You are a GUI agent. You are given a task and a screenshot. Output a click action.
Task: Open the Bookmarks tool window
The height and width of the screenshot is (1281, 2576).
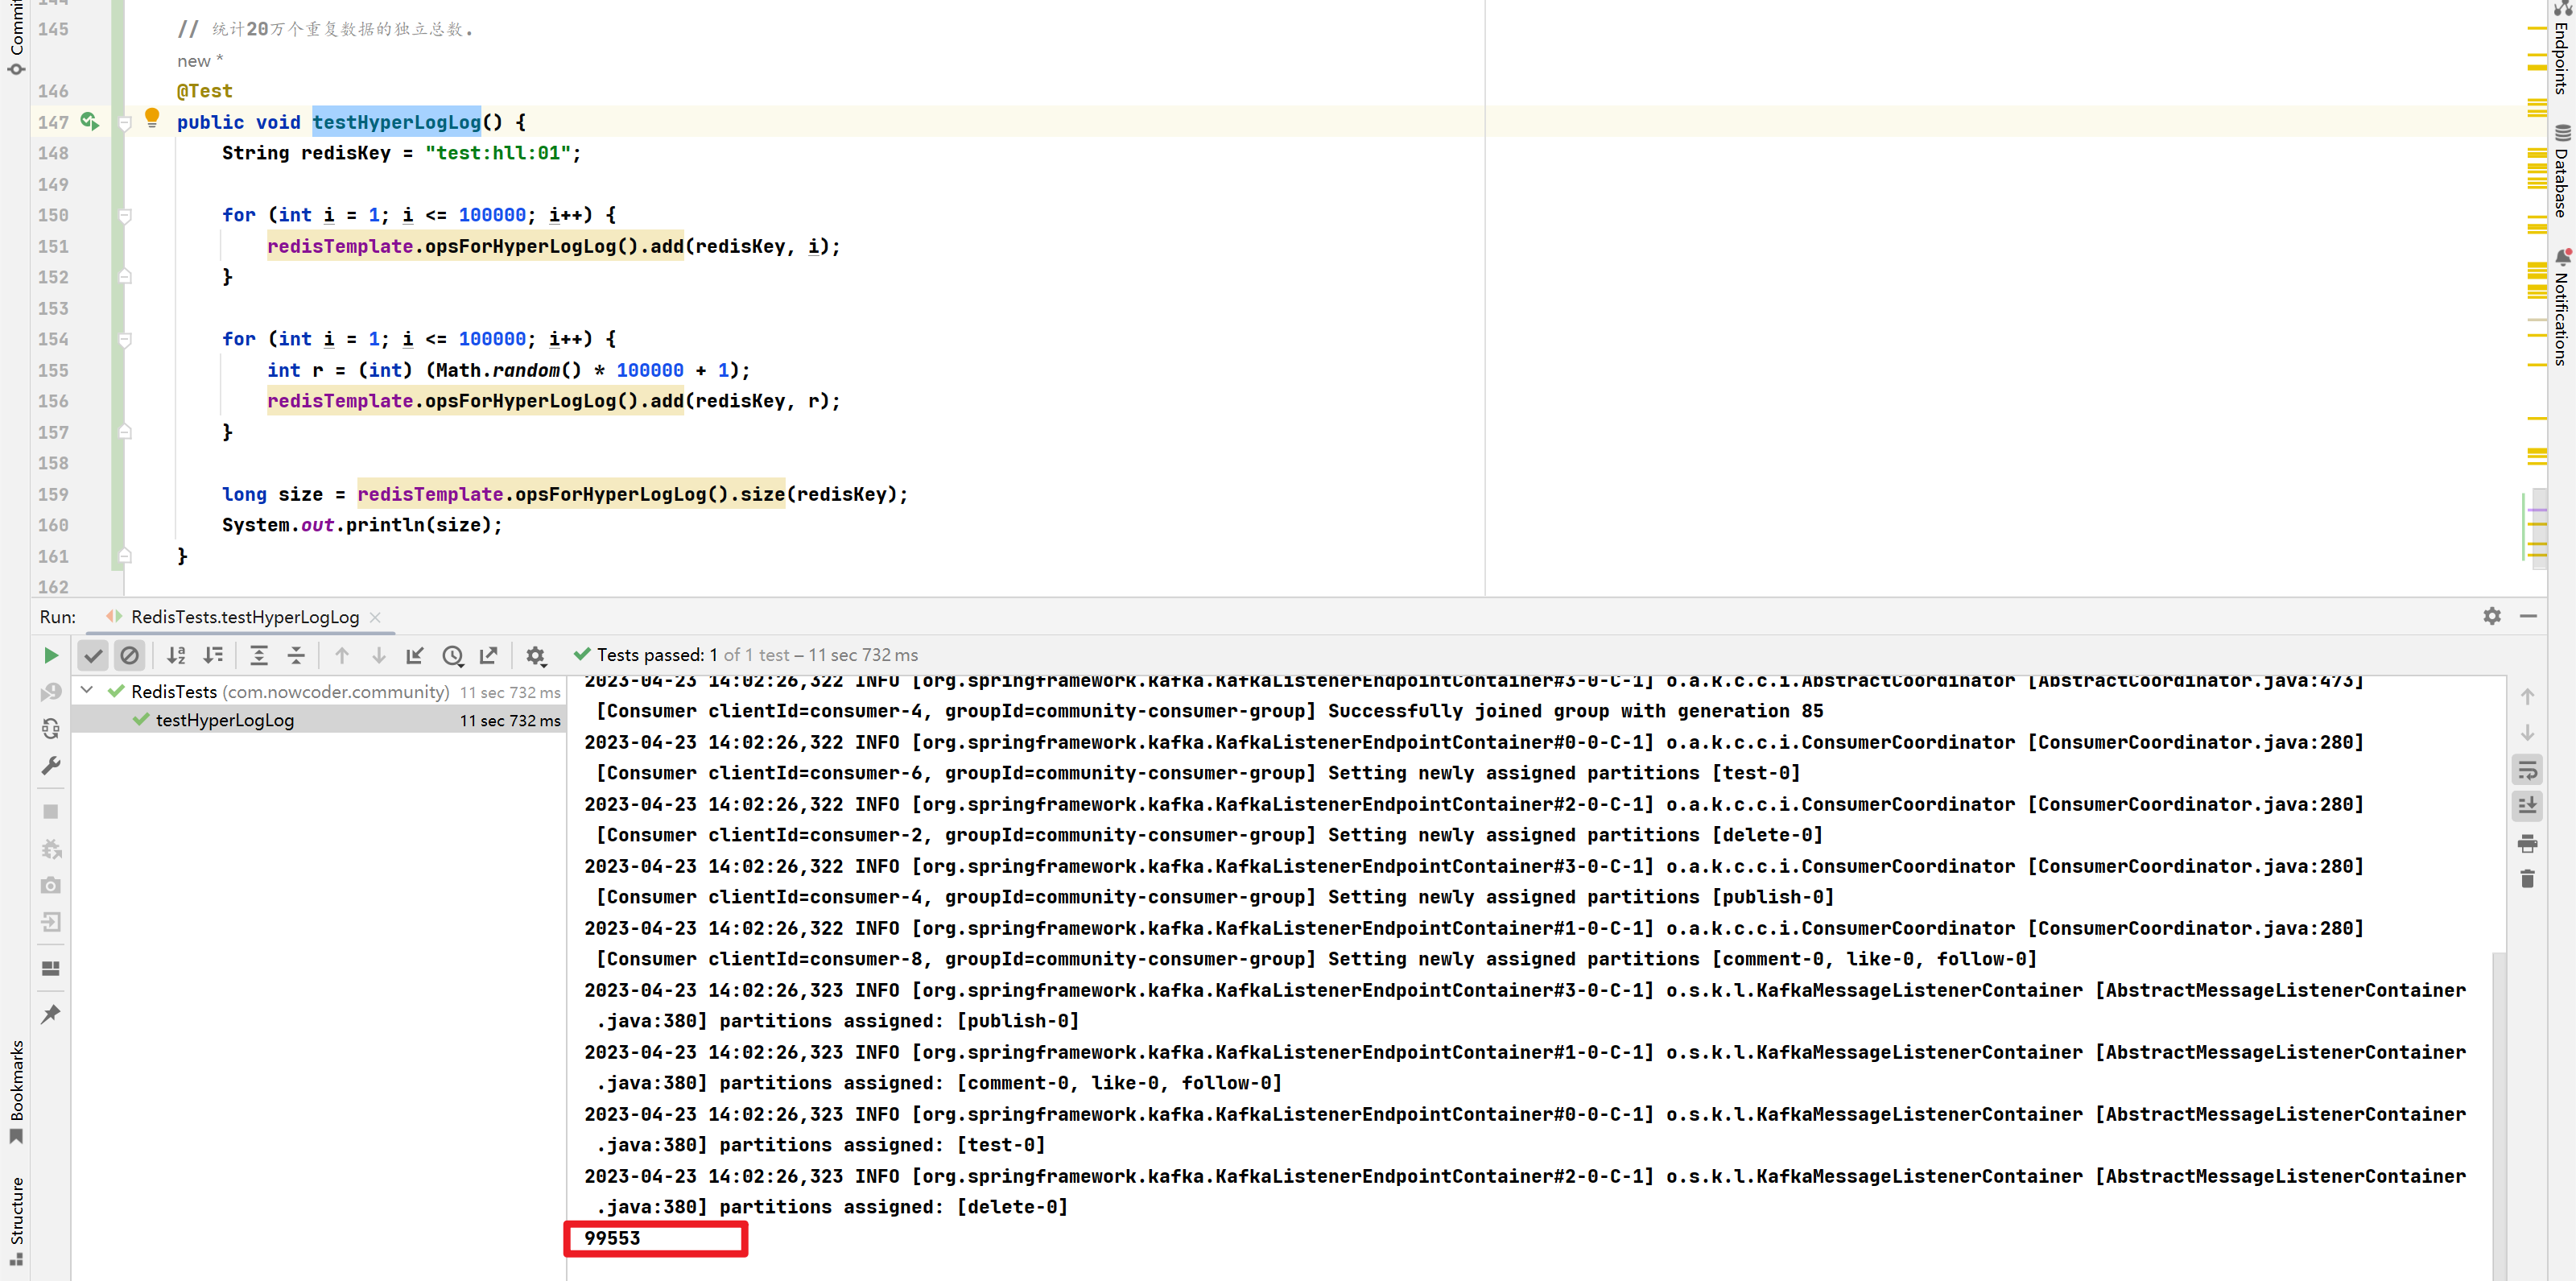(16, 1092)
